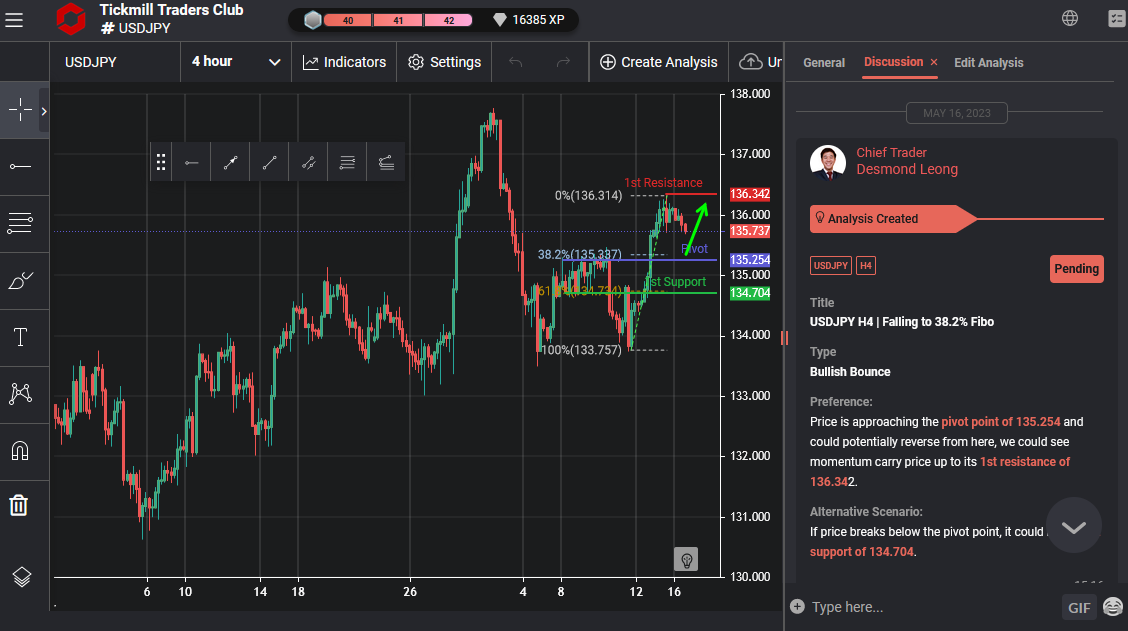This screenshot has width=1128, height=631.
Task: Click the Pending status button
Action: tap(1076, 269)
